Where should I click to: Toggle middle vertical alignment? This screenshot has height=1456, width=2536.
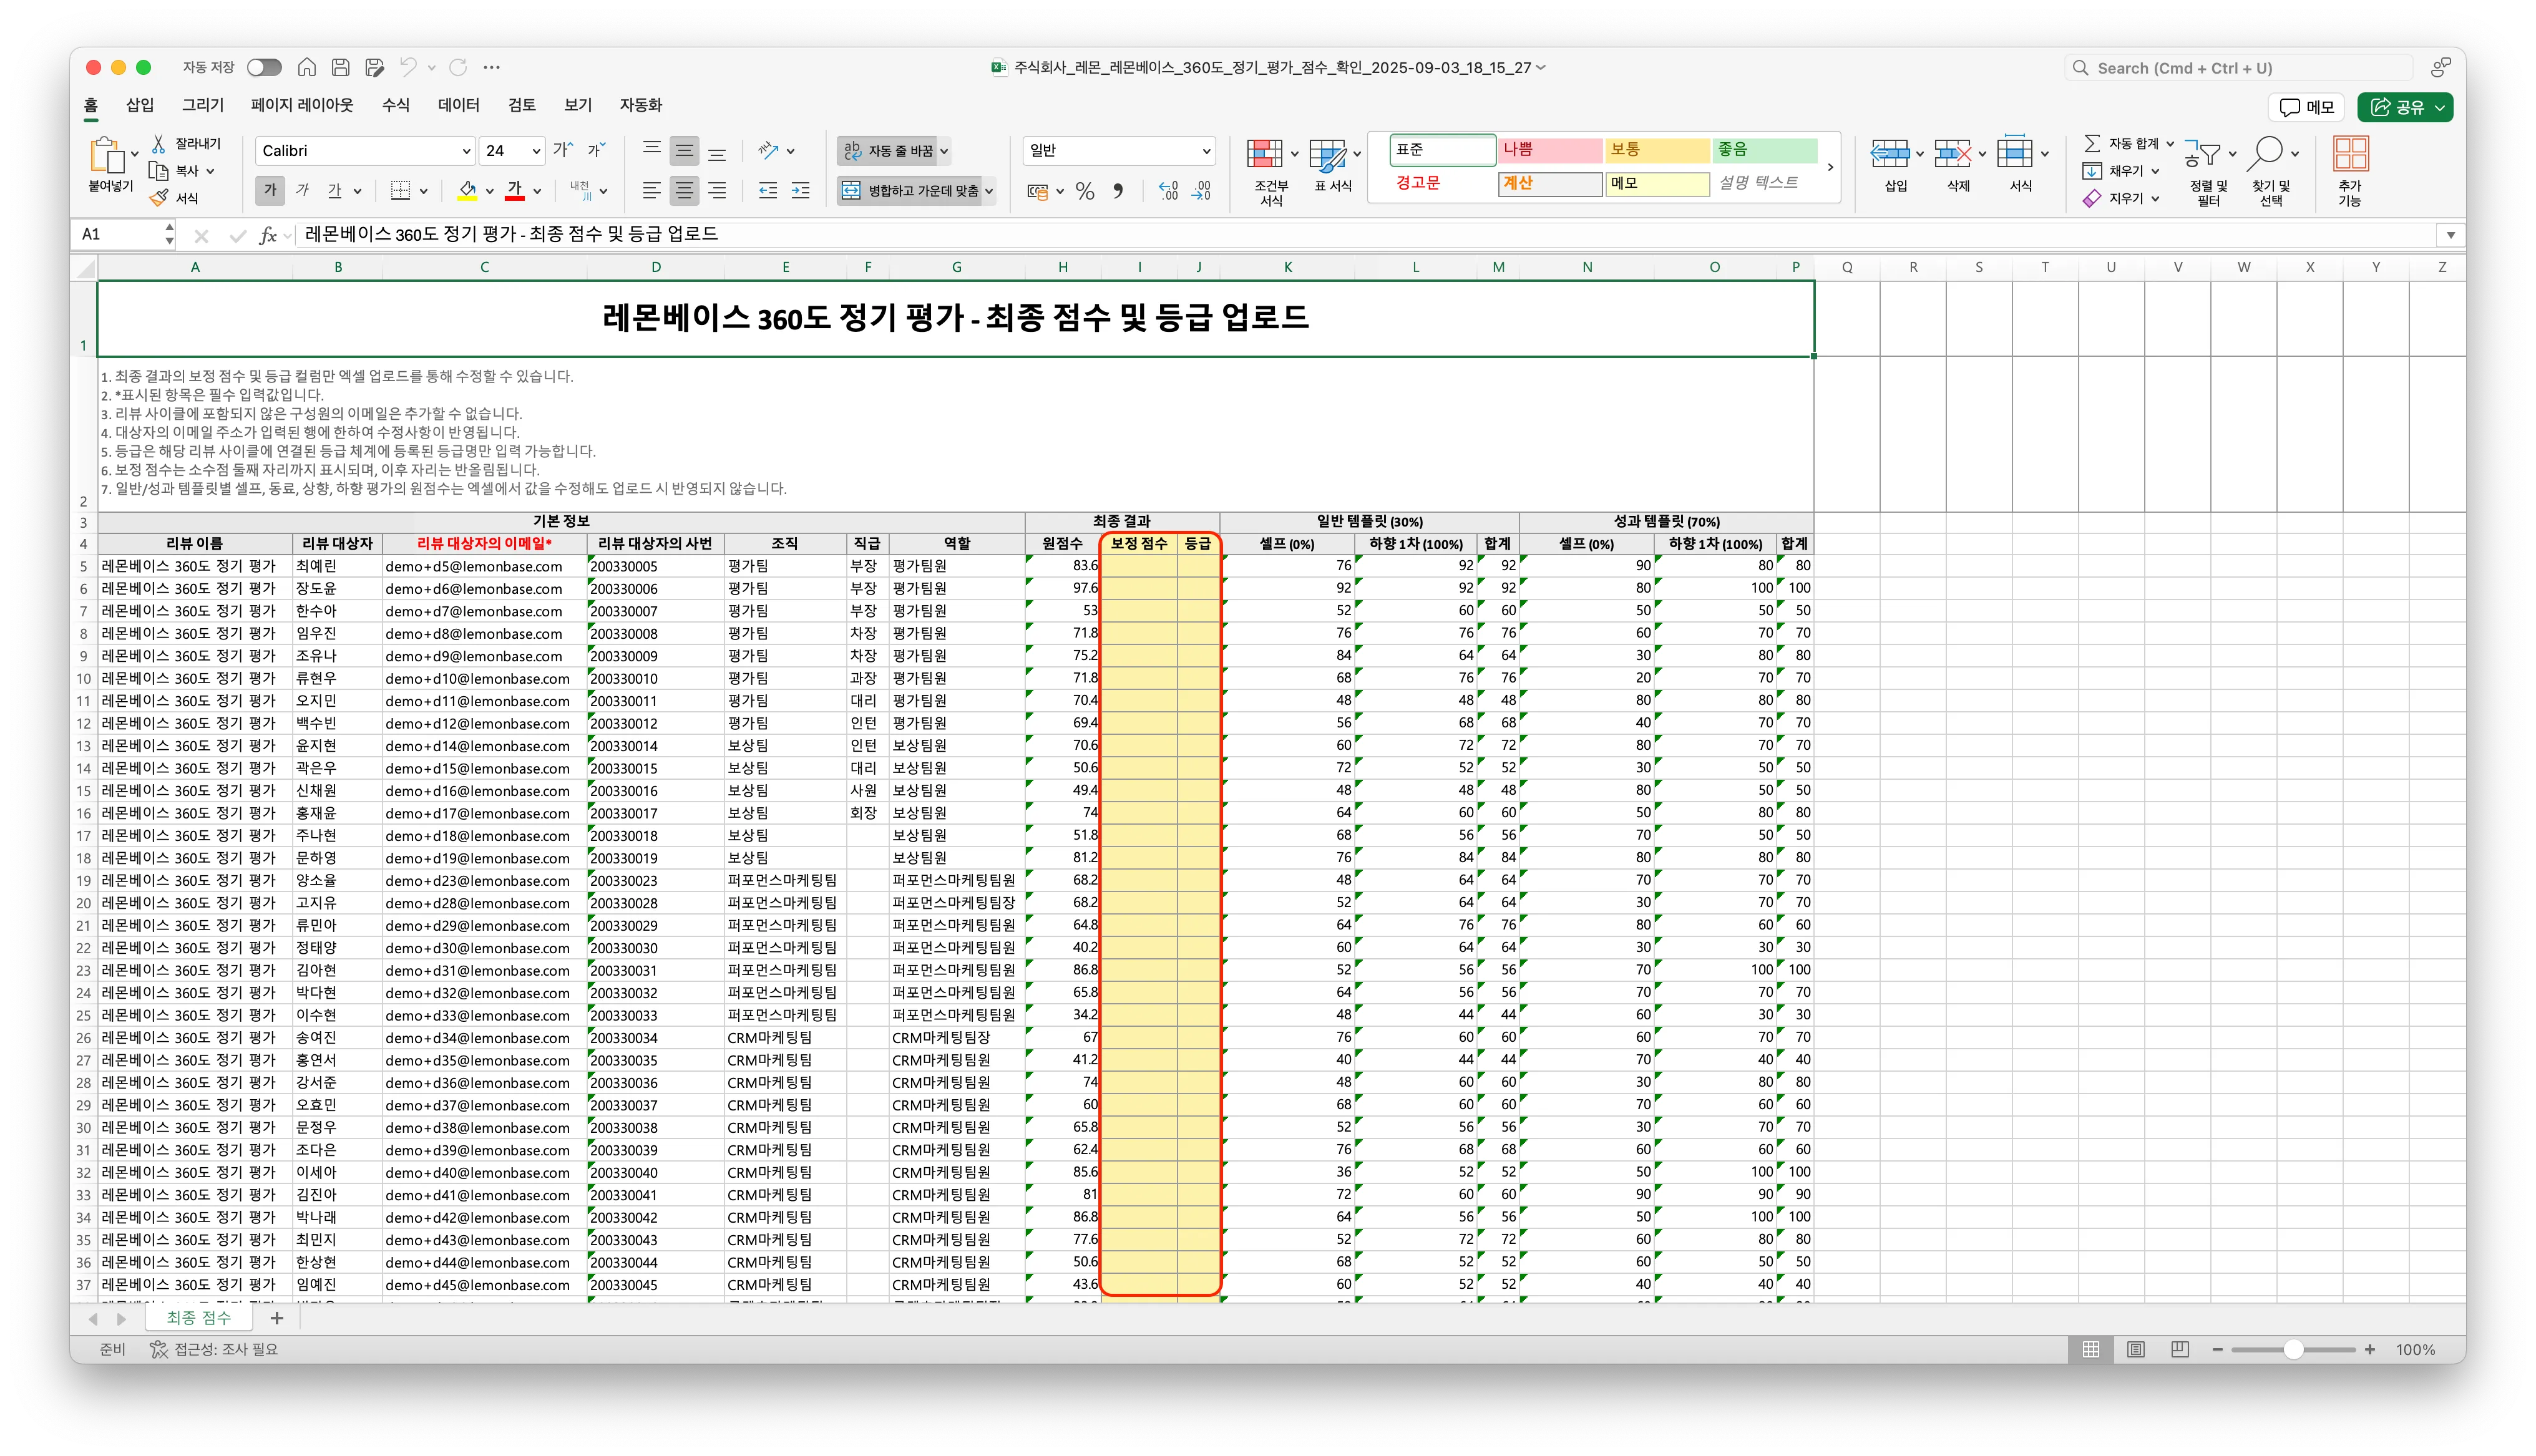(684, 150)
